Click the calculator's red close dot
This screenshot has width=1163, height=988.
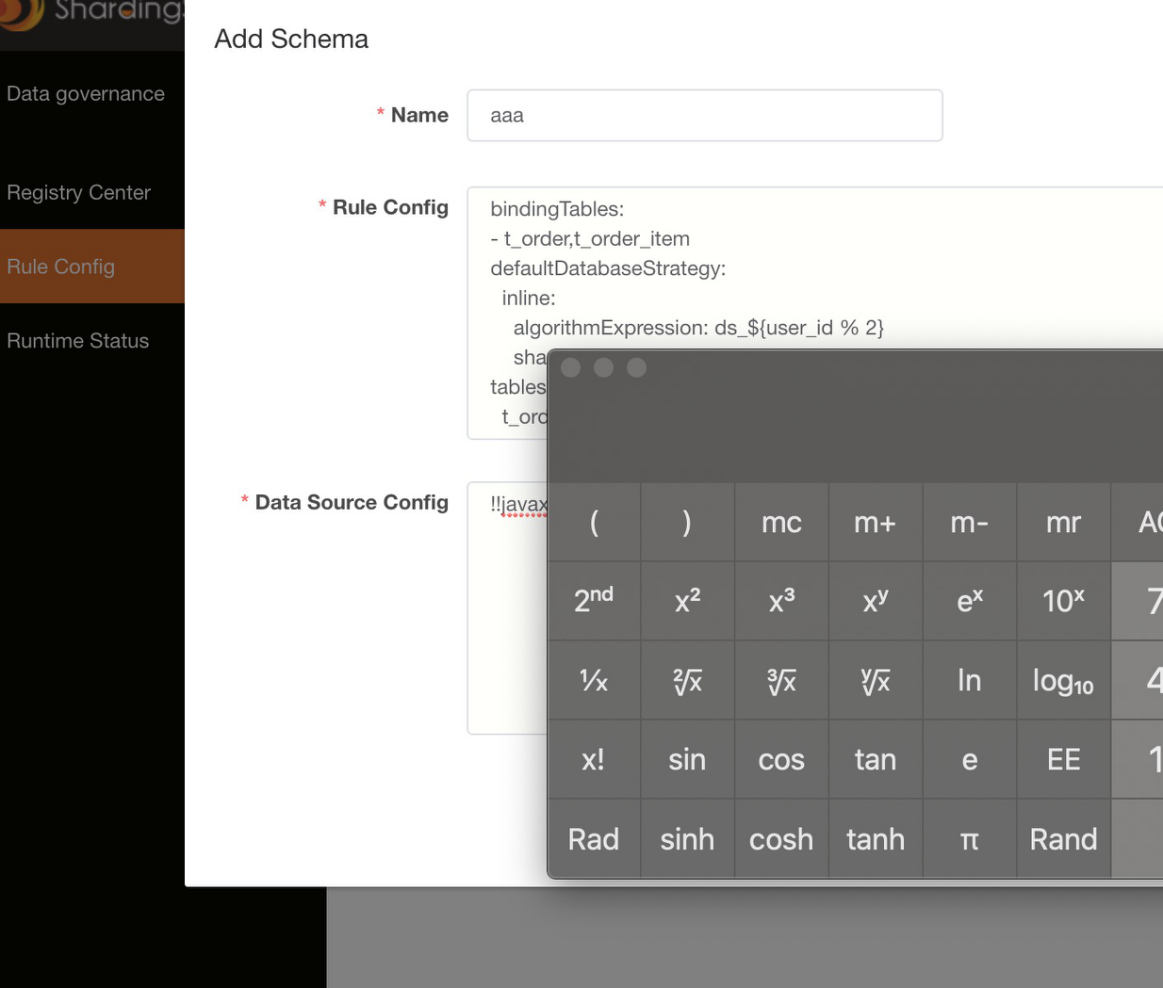coord(570,368)
